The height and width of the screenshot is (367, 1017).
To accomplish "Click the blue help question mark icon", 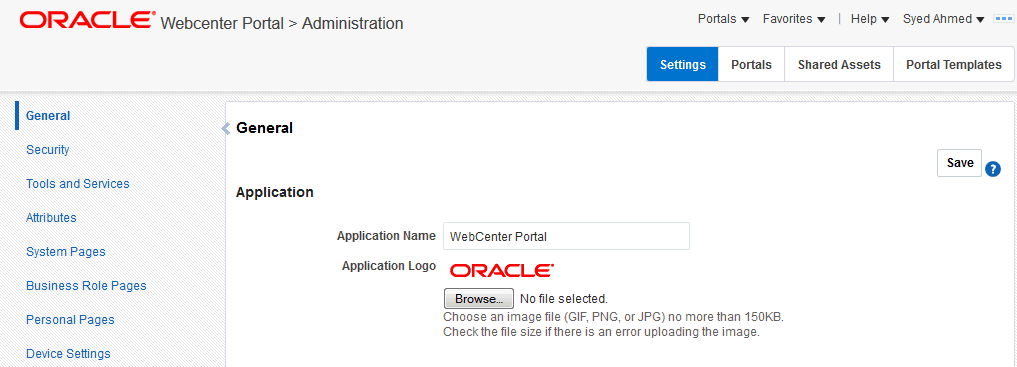I will [x=993, y=169].
